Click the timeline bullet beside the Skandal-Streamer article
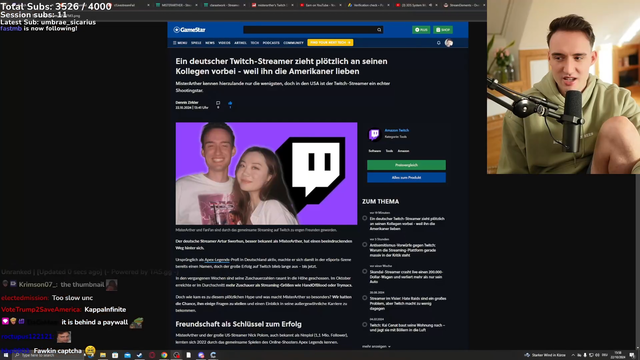 (x=364, y=271)
